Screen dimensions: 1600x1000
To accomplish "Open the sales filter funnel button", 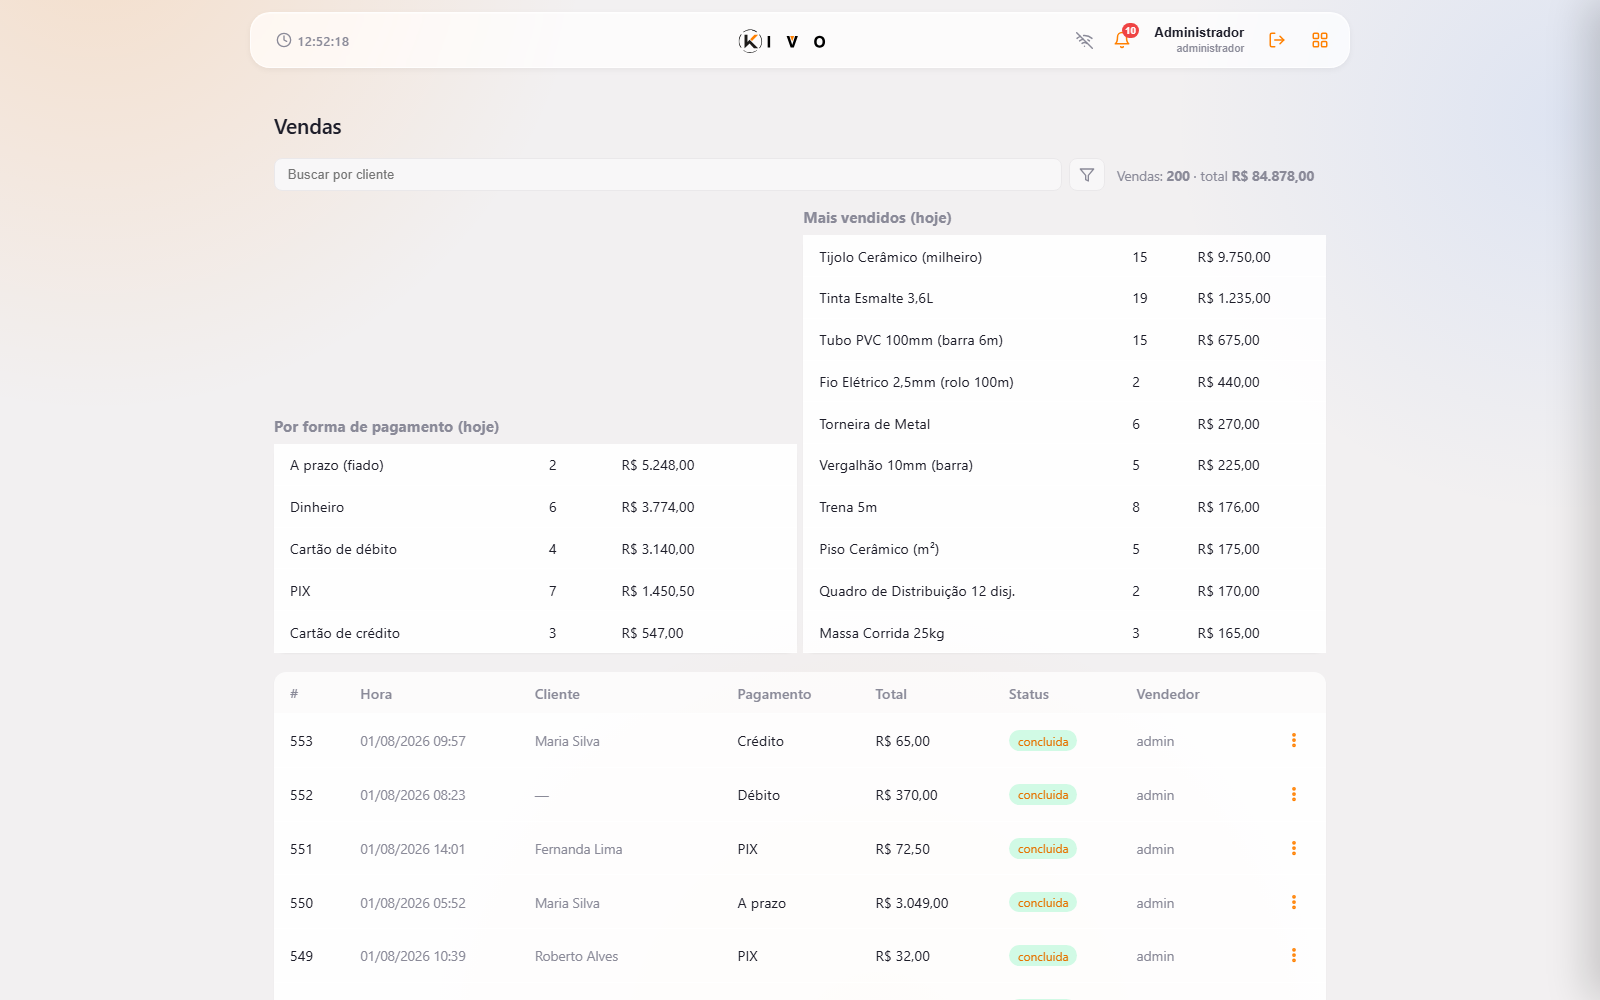I will (1087, 175).
